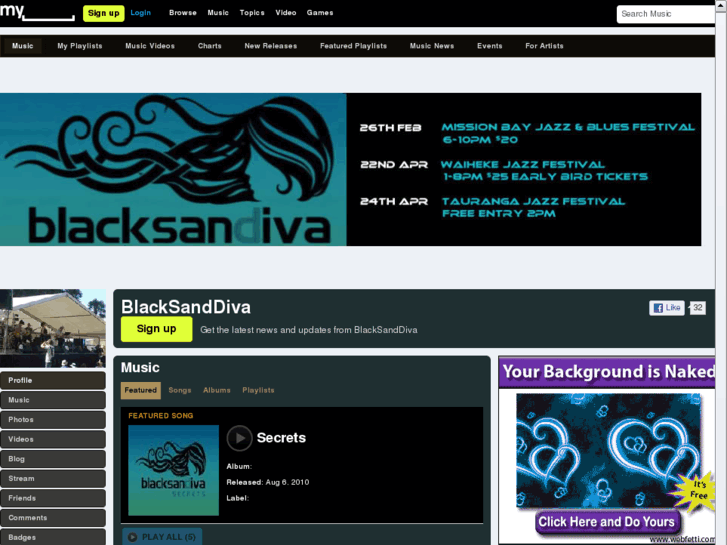Screen dimensions: 727x545
Task: Focus the Search Music field
Action: coord(666,14)
